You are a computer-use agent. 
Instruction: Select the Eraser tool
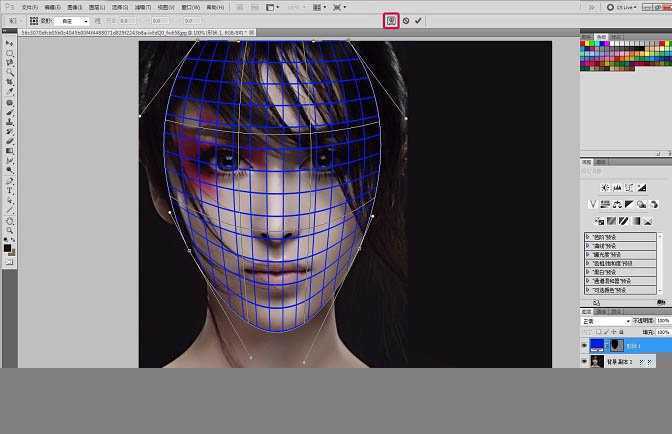[9, 141]
